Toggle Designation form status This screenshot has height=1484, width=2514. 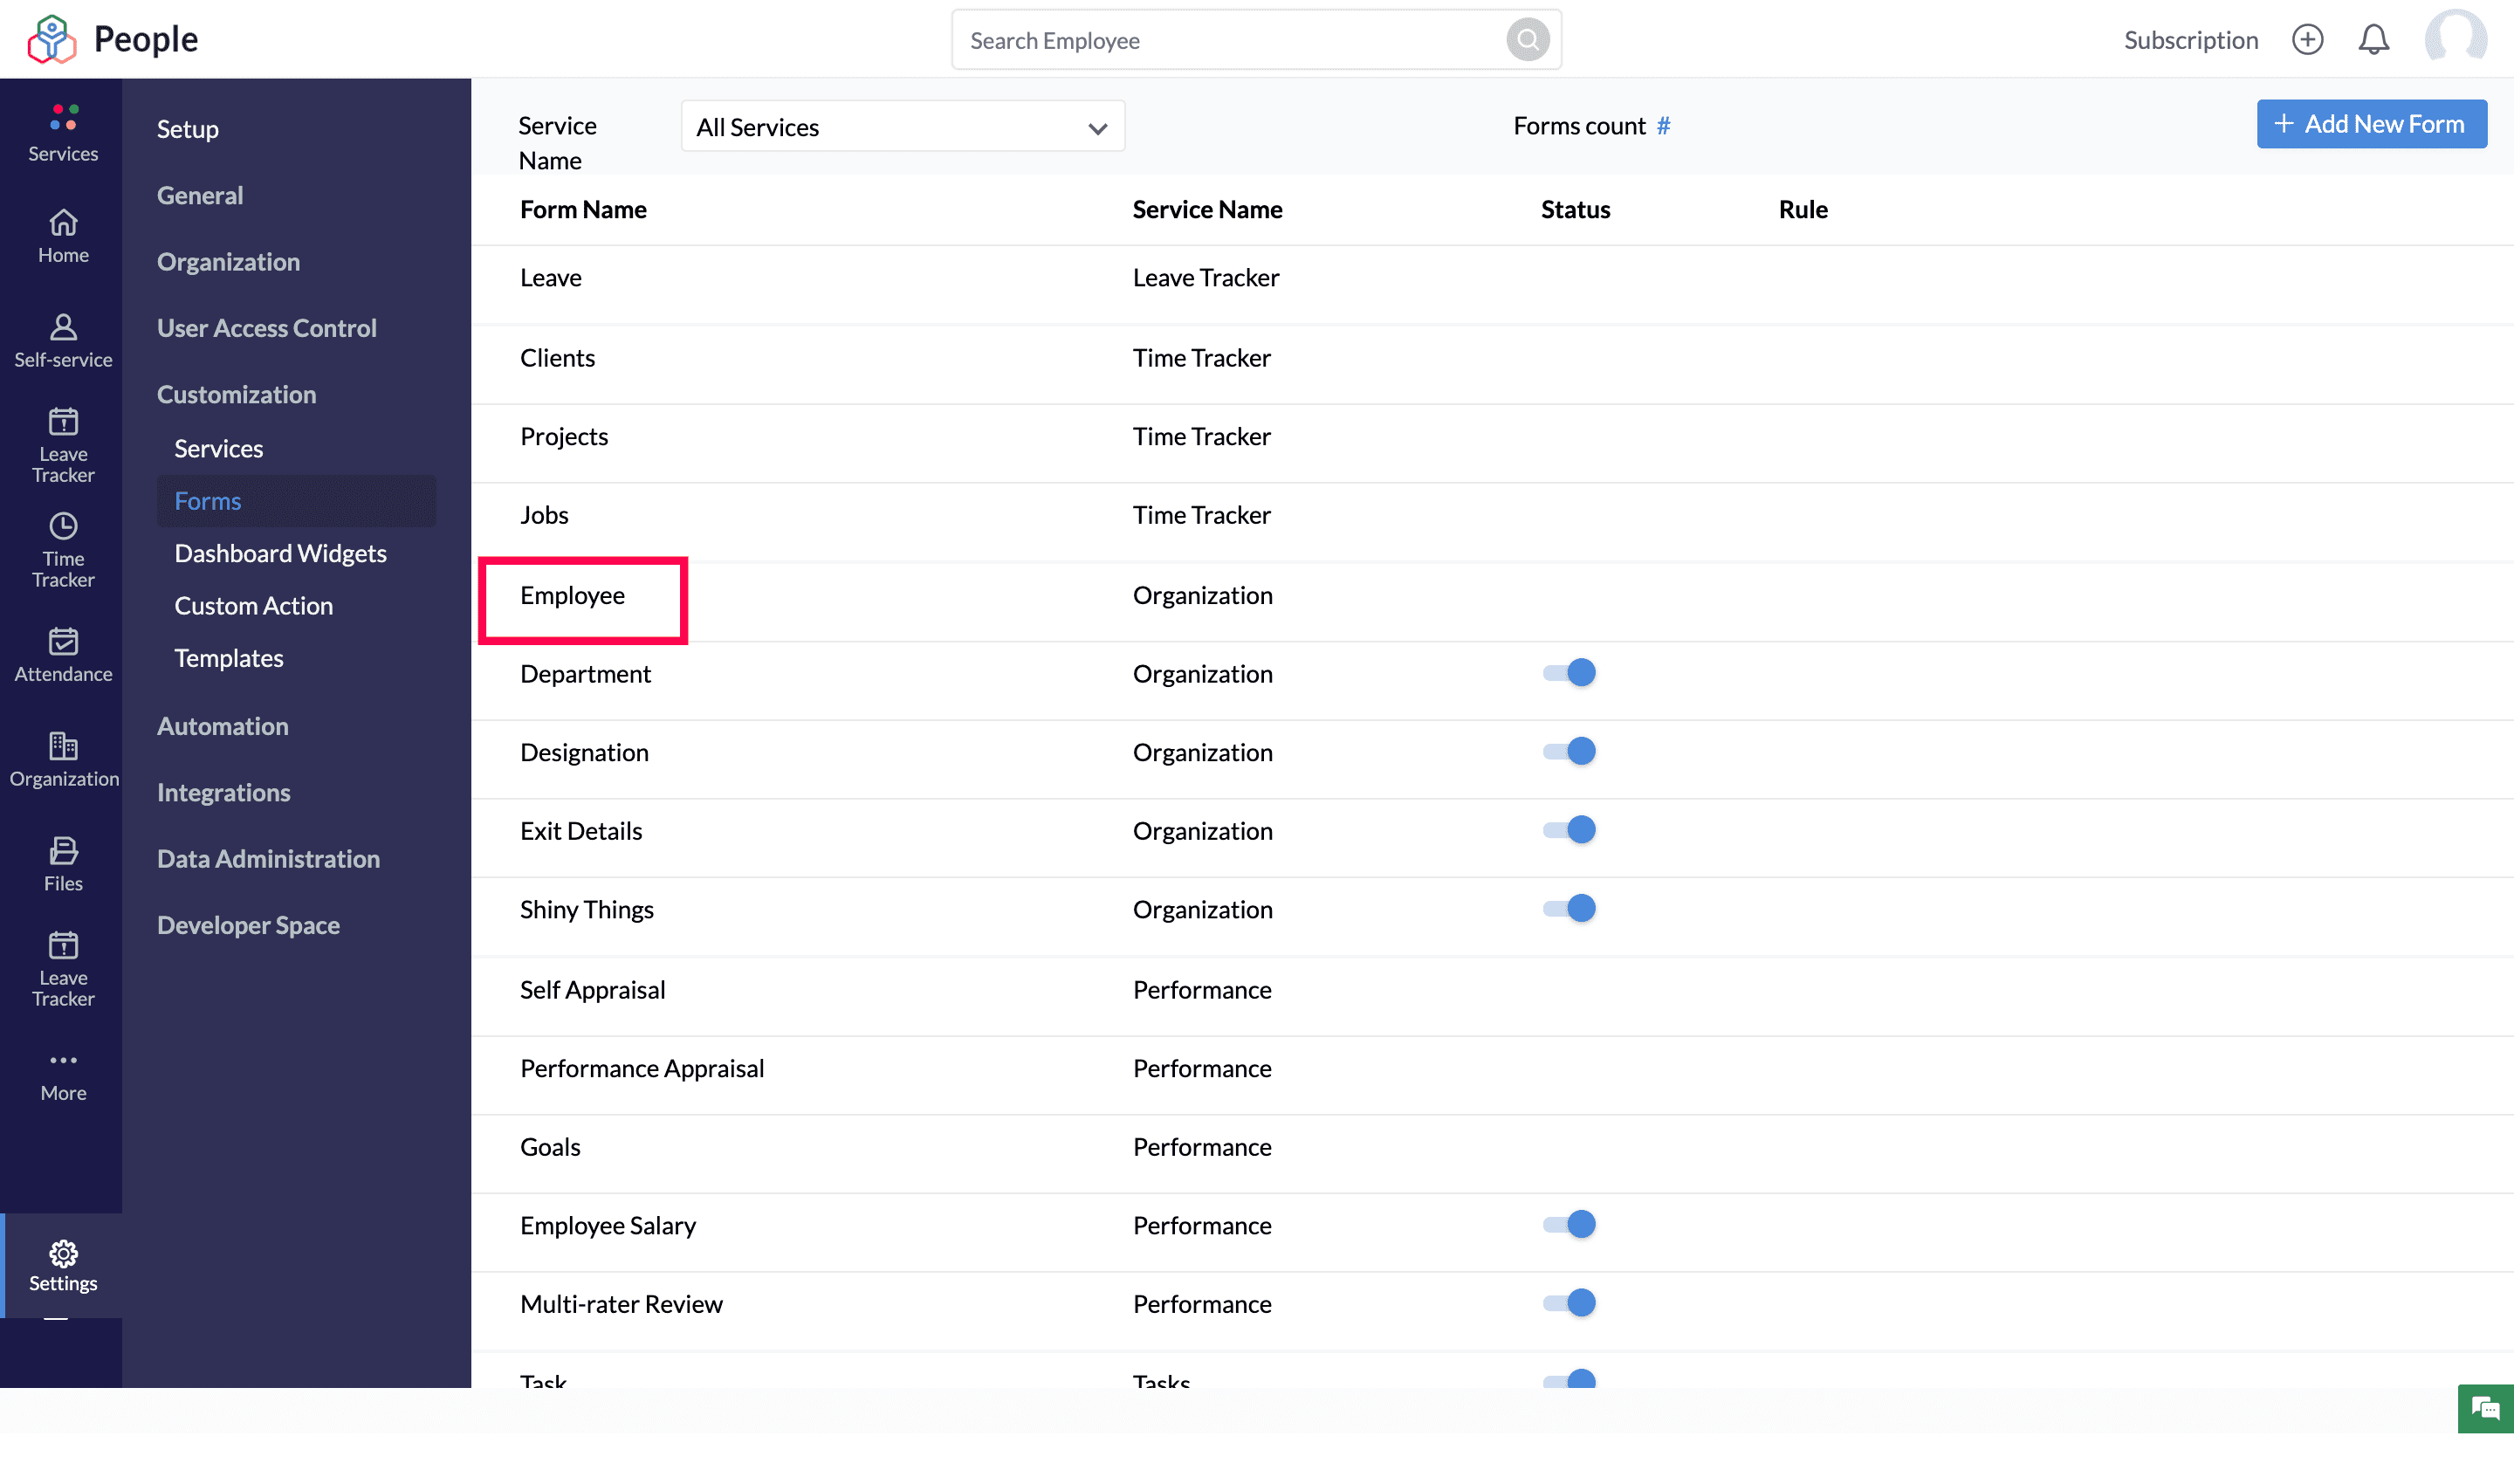click(1569, 751)
